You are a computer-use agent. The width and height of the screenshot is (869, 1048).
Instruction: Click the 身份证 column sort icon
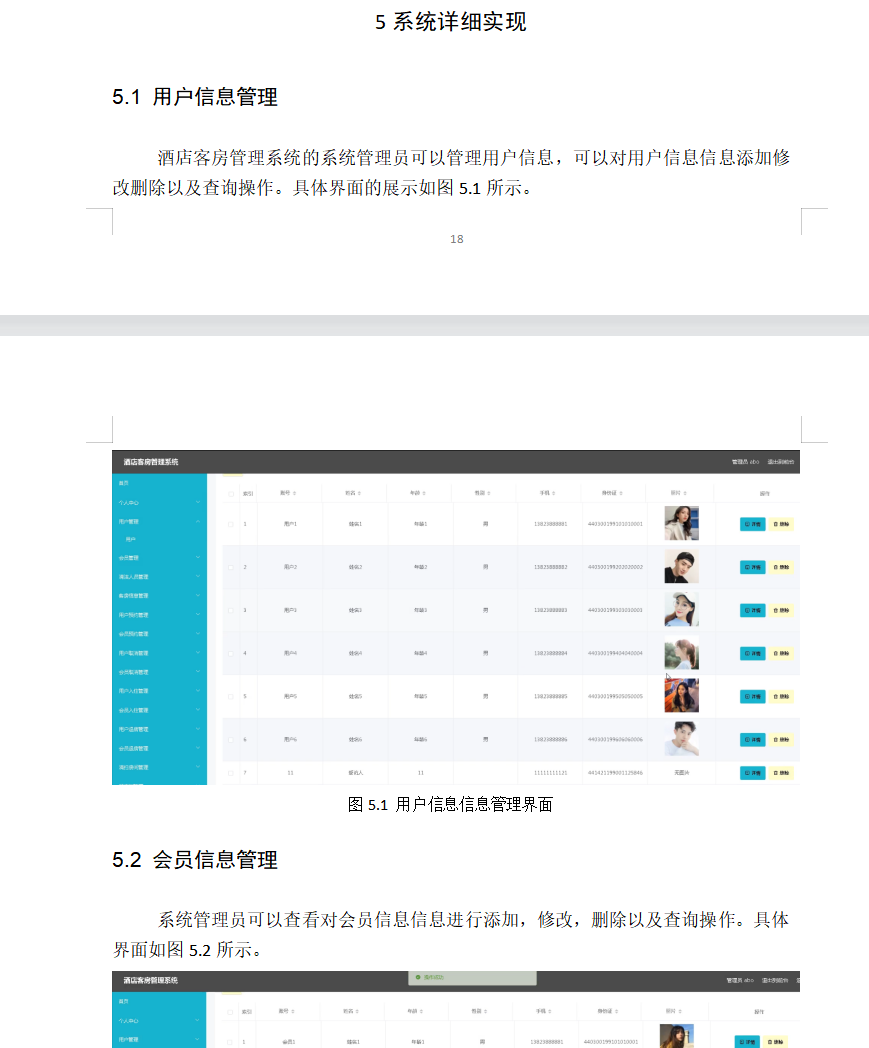pyautogui.click(x=620, y=491)
